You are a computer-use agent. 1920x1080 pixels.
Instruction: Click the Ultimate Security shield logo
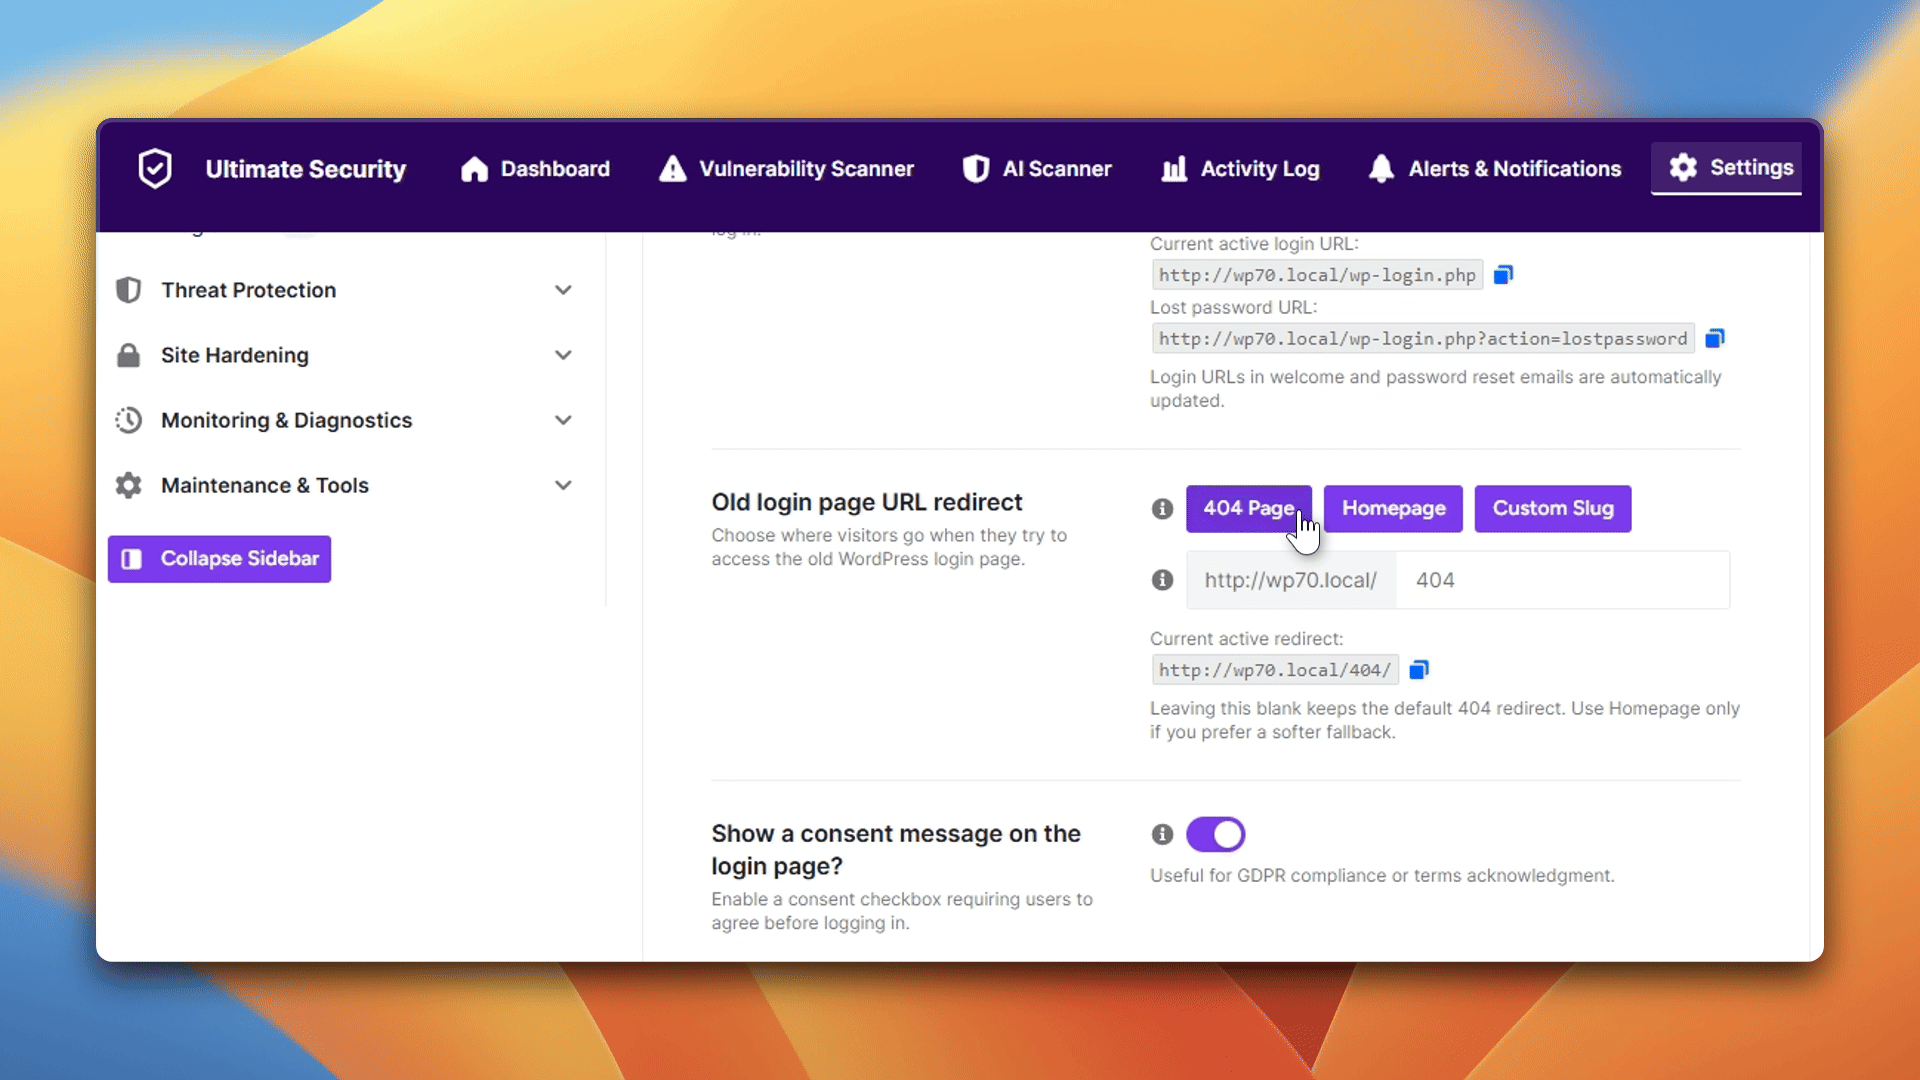(155, 168)
